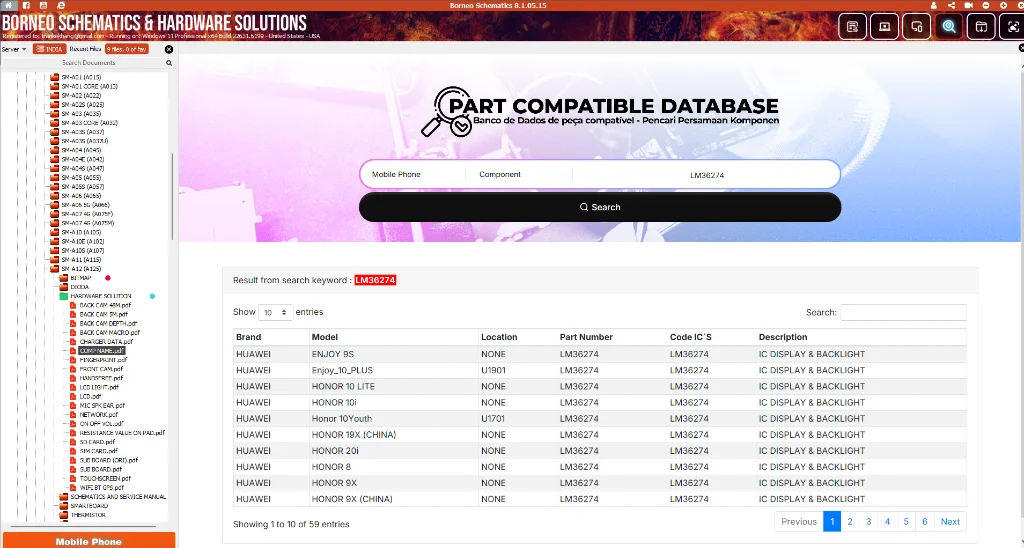Viewport: 1024px width, 548px height.
Task: Open the cloud capture toolbar icon
Action: coord(1013,27)
